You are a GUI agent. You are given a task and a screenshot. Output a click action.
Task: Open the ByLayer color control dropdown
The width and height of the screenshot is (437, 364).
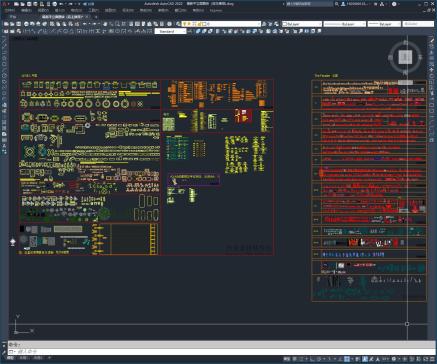[301, 24]
